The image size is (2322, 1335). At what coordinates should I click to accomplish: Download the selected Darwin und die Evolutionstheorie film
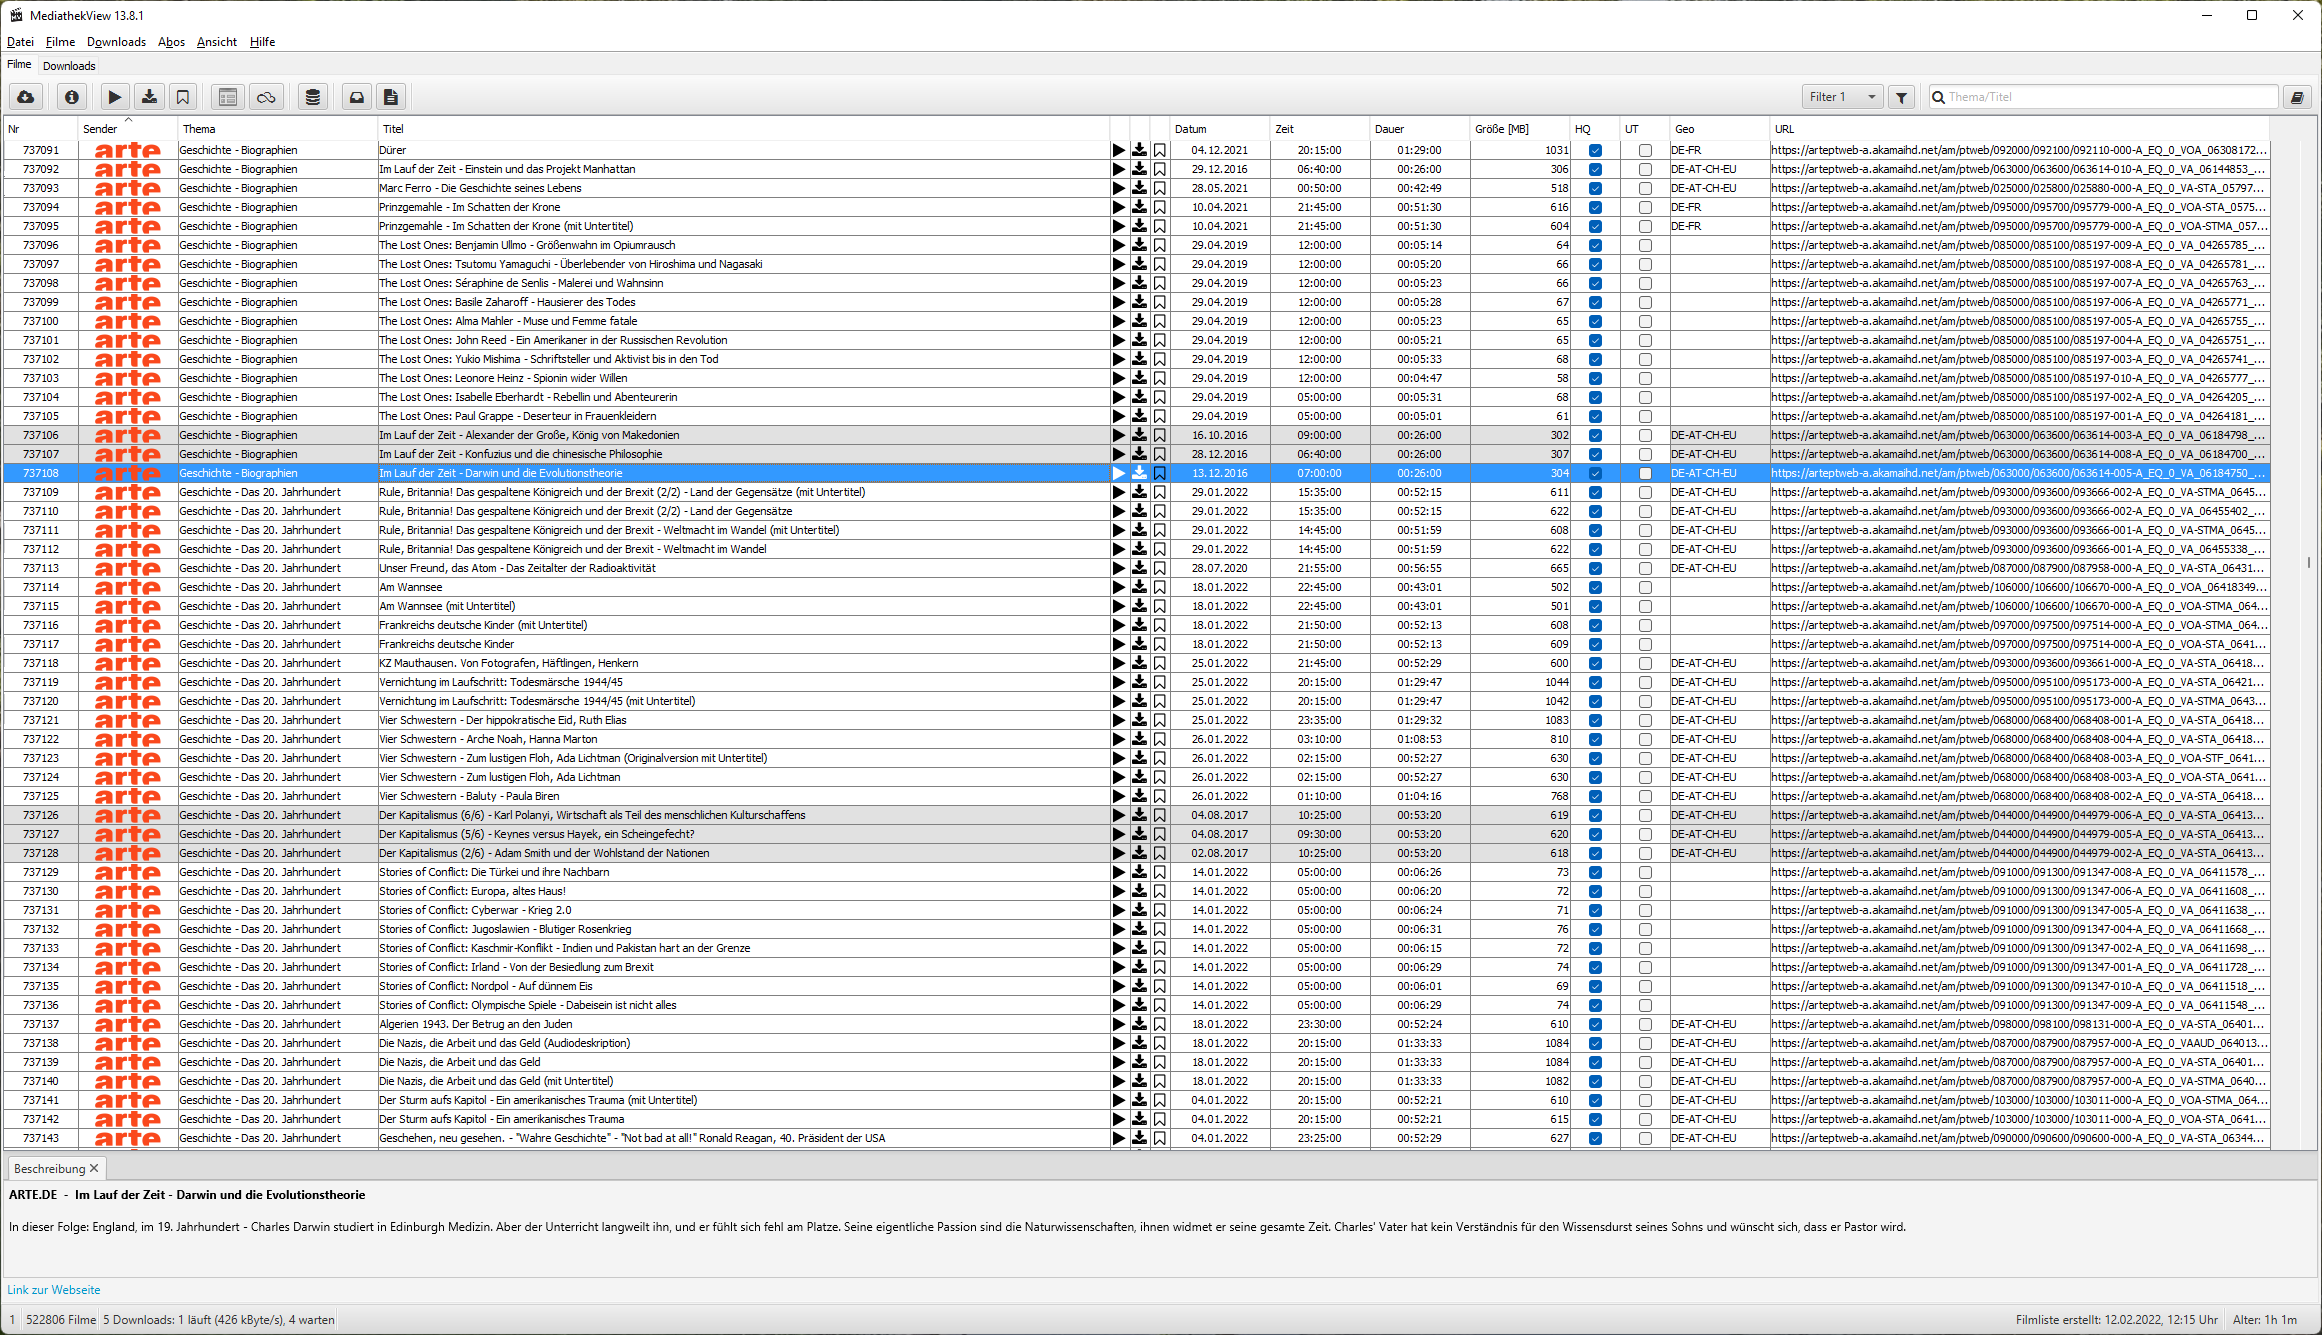(x=1139, y=473)
